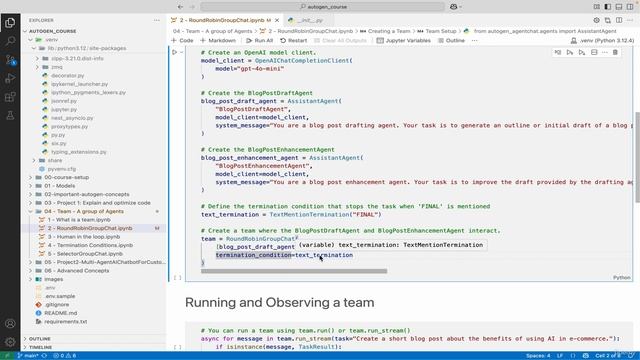Select .venv Python 3.12.4 kernel
This screenshot has height=360, width=640.
[x=602, y=40]
